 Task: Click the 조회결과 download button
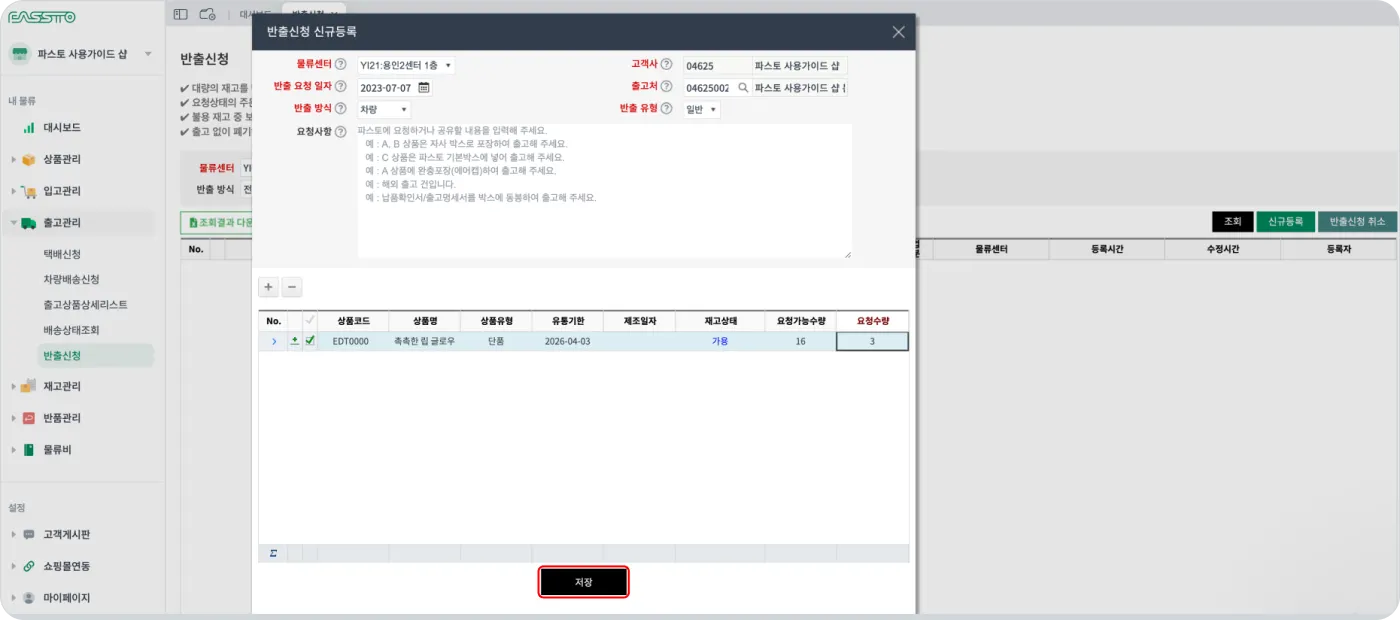click(217, 222)
